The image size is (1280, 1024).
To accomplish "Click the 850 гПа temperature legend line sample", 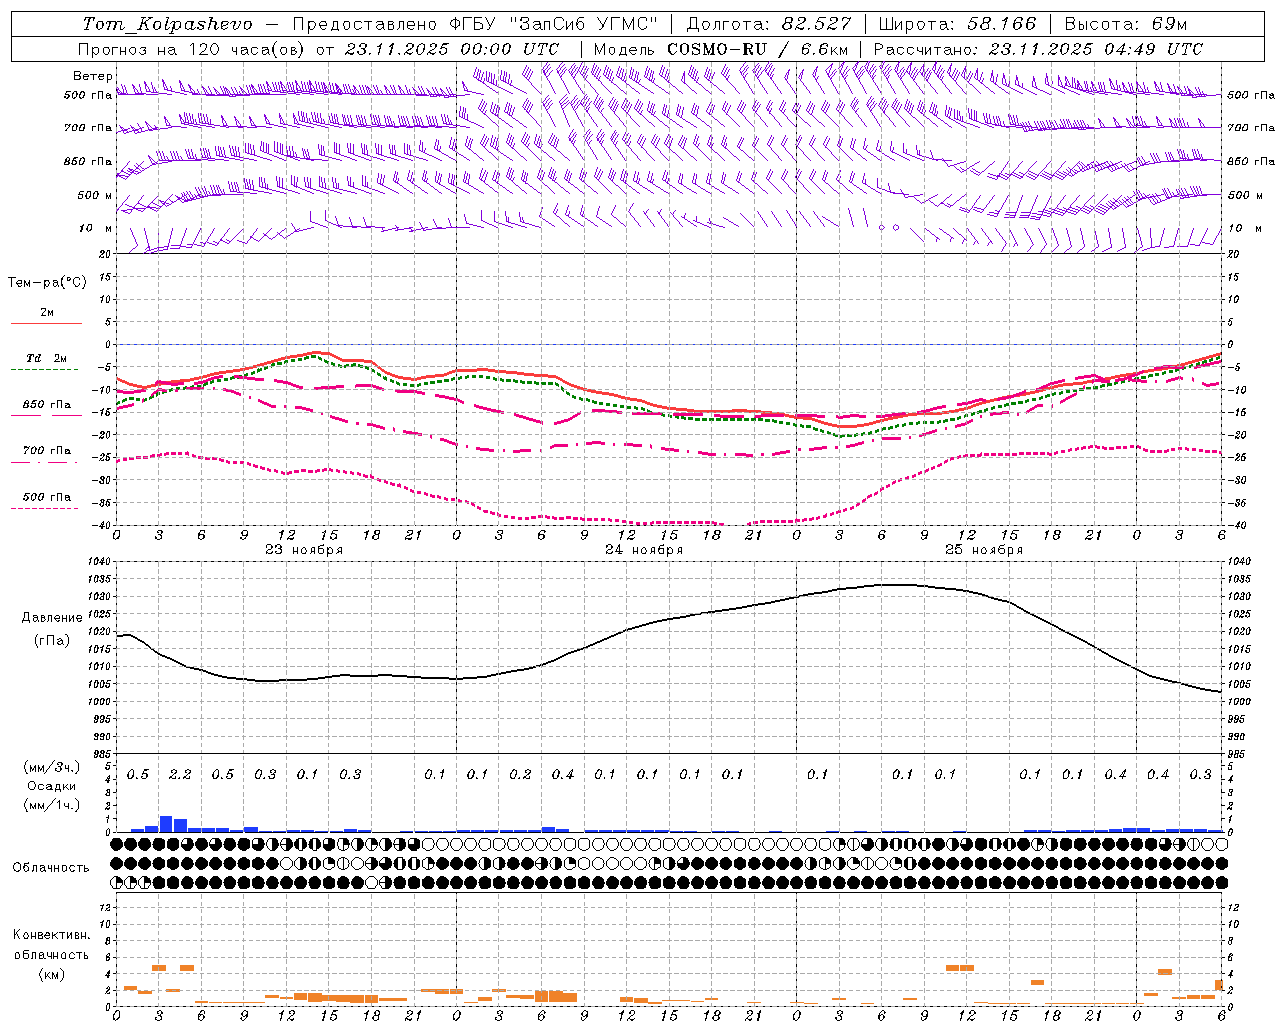I will pyautogui.click(x=46, y=415).
